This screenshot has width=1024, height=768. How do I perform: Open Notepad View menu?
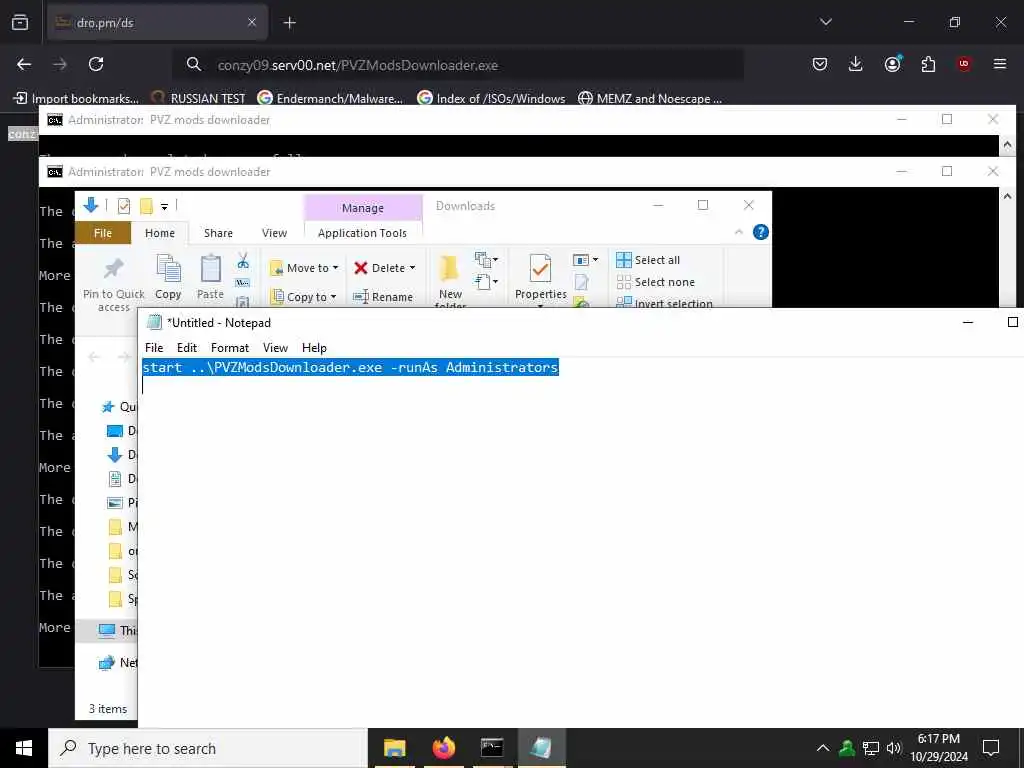[275, 348]
